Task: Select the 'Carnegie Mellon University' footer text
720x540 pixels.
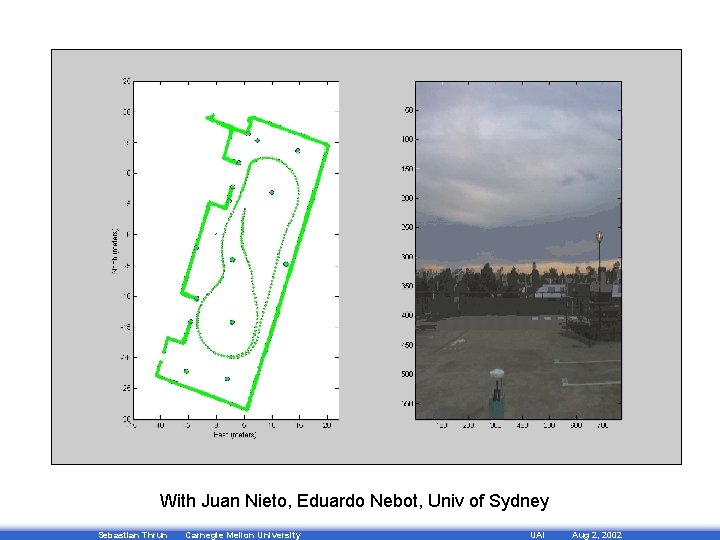Action: tap(243, 535)
